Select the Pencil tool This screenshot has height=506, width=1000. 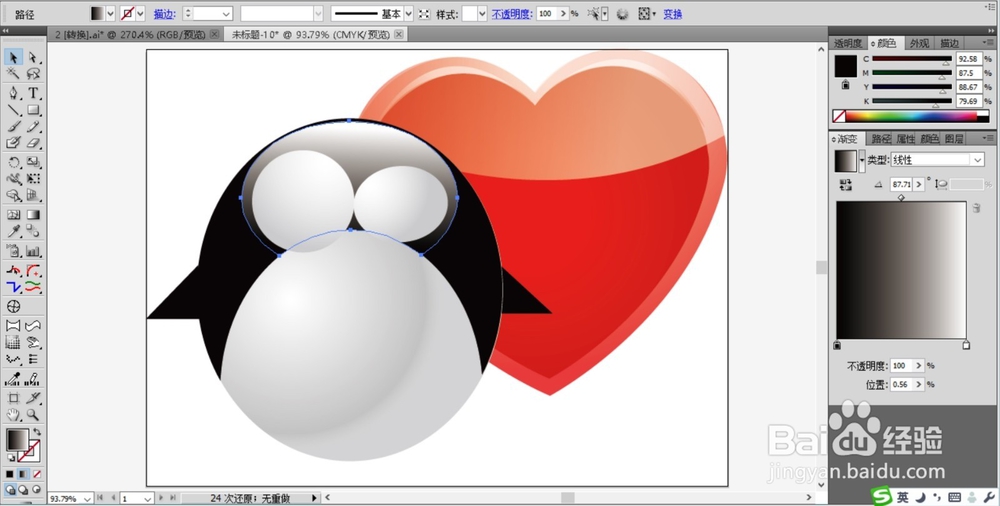33,127
